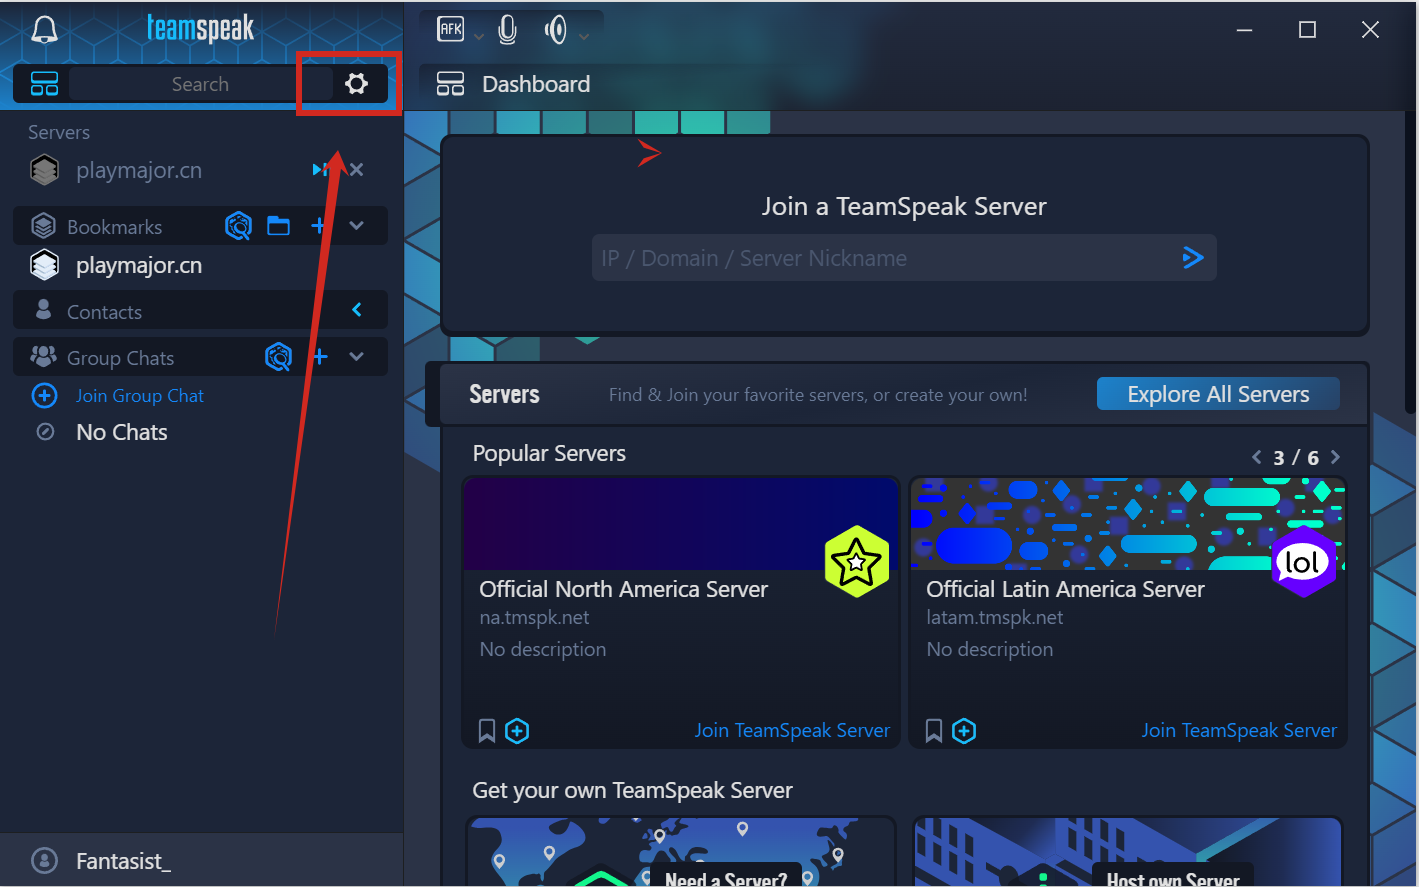This screenshot has height=887, width=1419.
Task: Click the Join Group Chat link
Action: pos(139,396)
